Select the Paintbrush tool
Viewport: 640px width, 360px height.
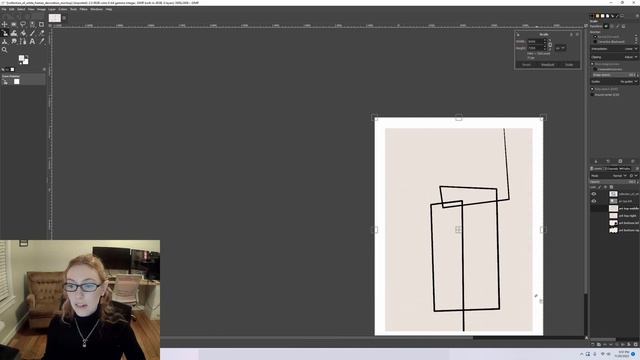(x=32, y=33)
